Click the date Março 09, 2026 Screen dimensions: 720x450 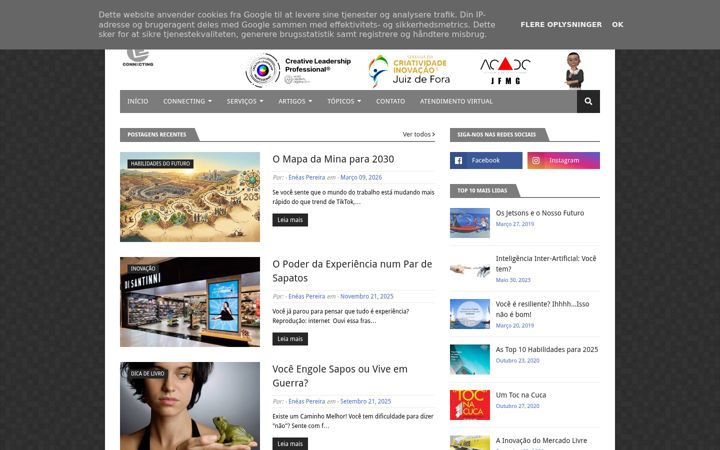[361, 177]
